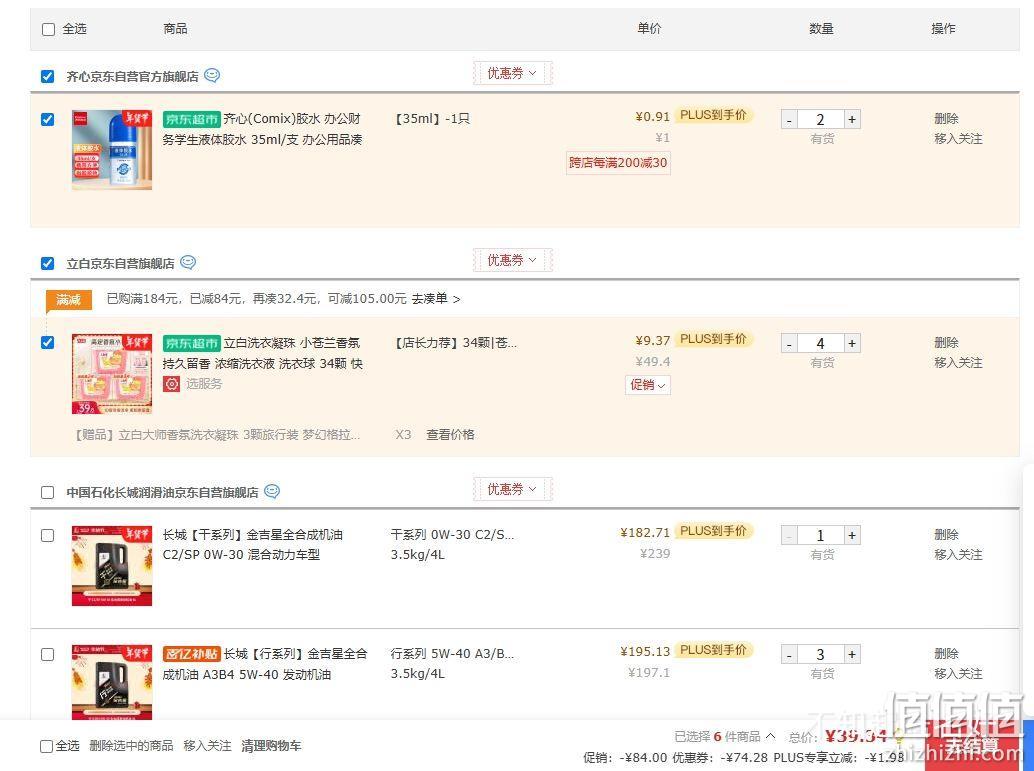
Task: Click the 京东超市 badge on the 齐心胶水 item
Action: click(x=191, y=119)
